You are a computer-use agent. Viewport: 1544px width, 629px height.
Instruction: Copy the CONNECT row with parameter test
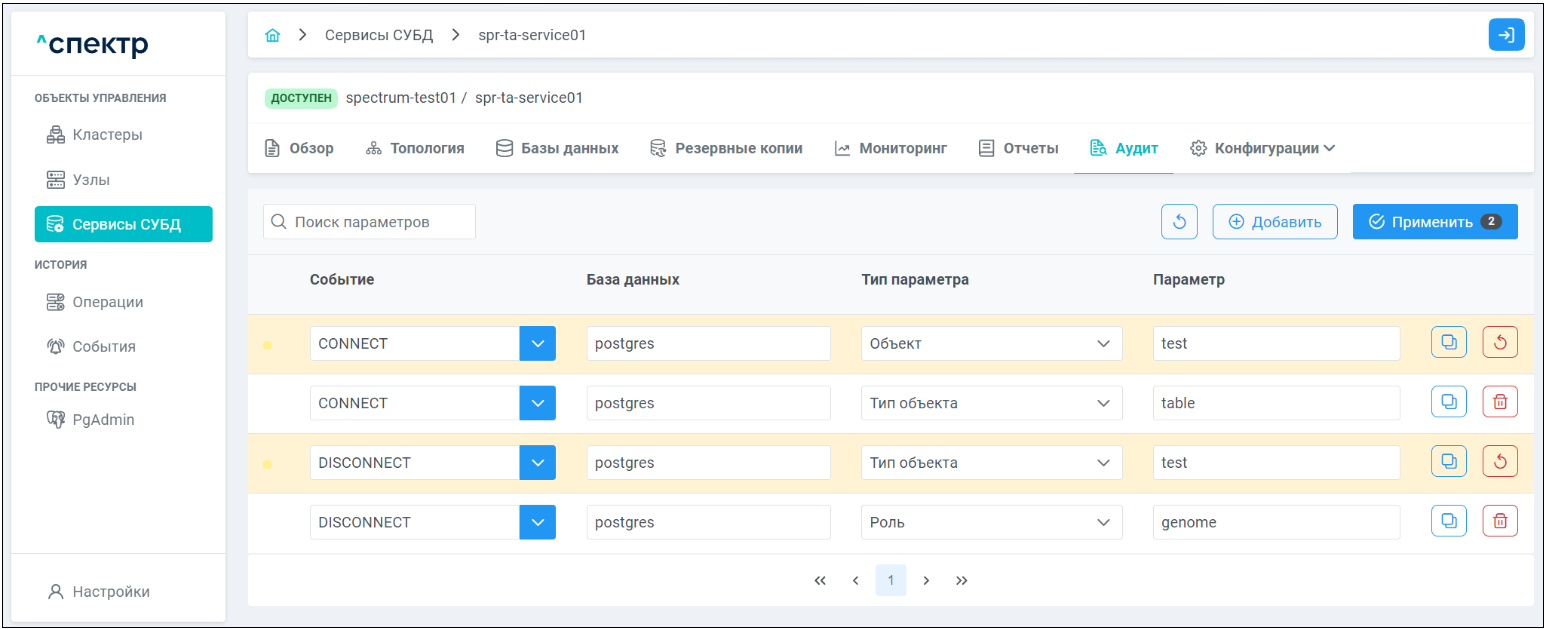[x=1448, y=343]
